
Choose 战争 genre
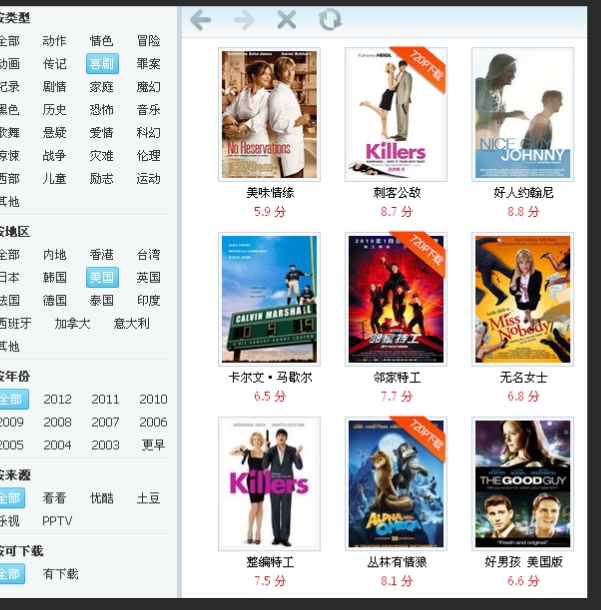[54, 156]
